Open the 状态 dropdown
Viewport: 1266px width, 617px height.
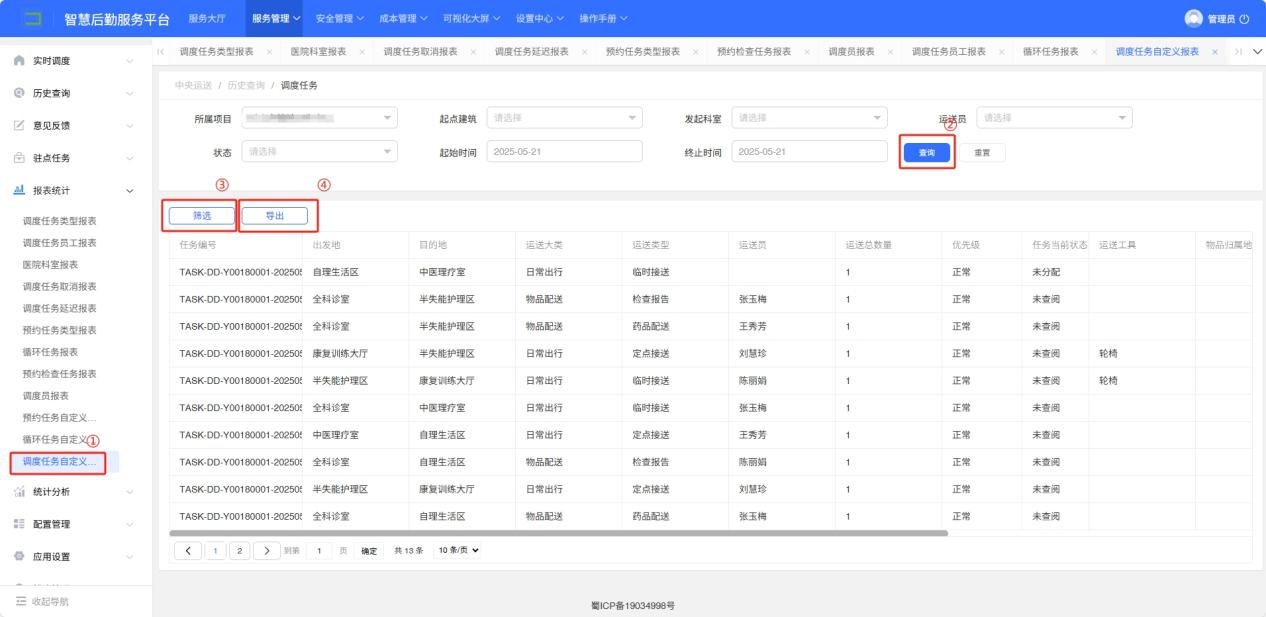coord(318,152)
